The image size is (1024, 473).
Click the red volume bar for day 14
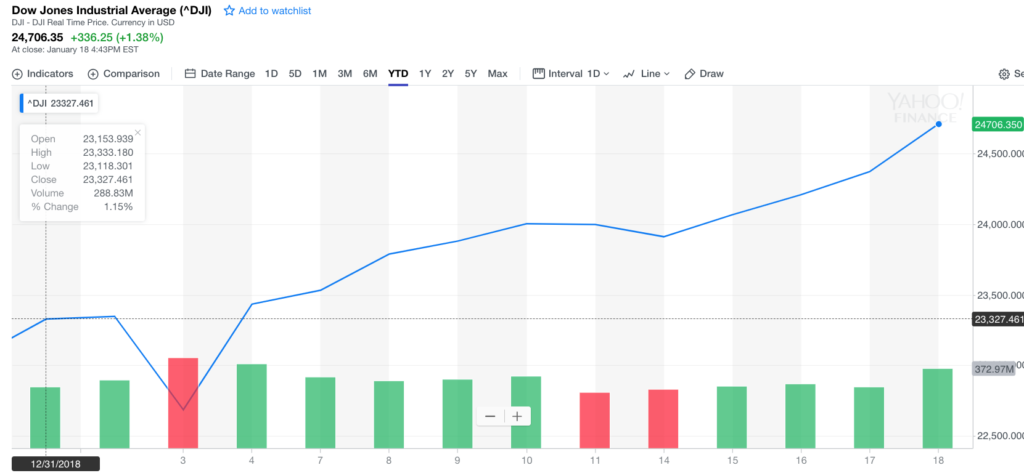pyautogui.click(x=663, y=419)
